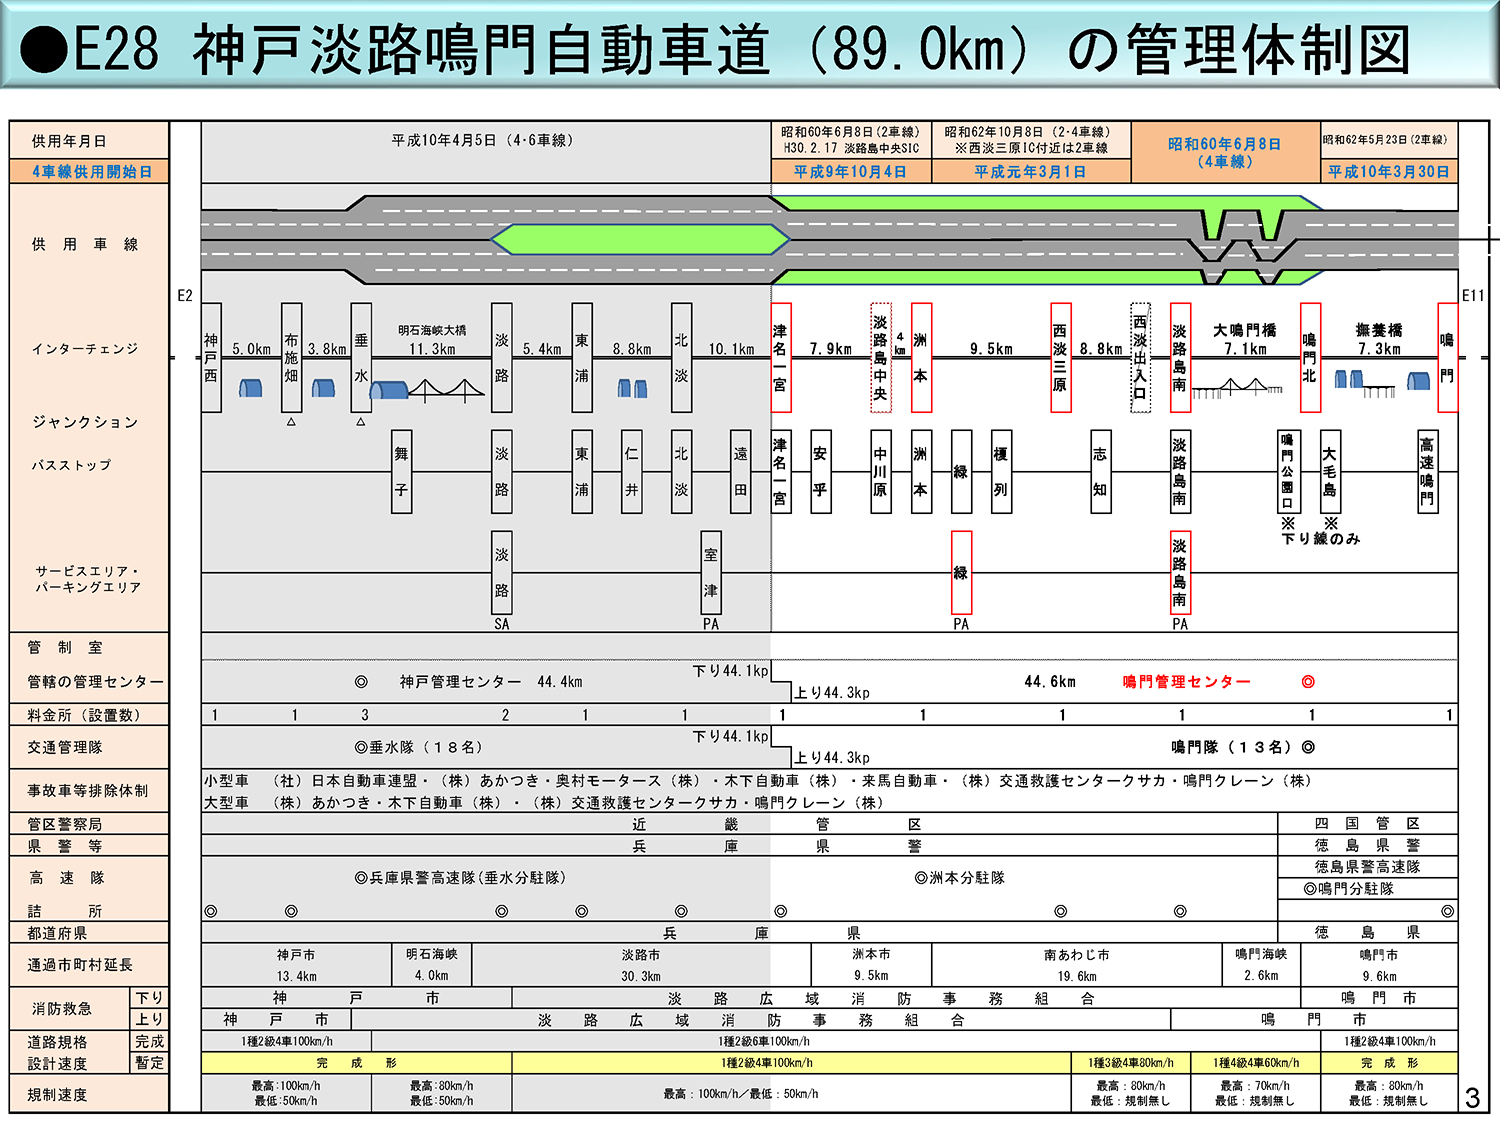Select the double-circle marker beside 鳴門管理センター

(1308, 682)
